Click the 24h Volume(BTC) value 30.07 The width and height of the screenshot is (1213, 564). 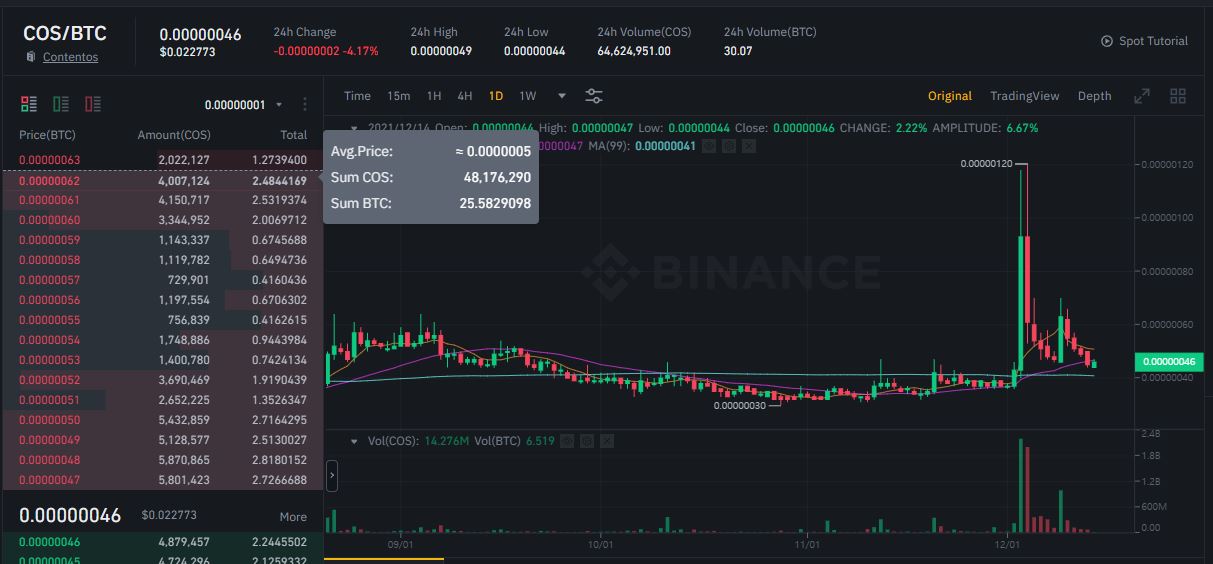(738, 51)
